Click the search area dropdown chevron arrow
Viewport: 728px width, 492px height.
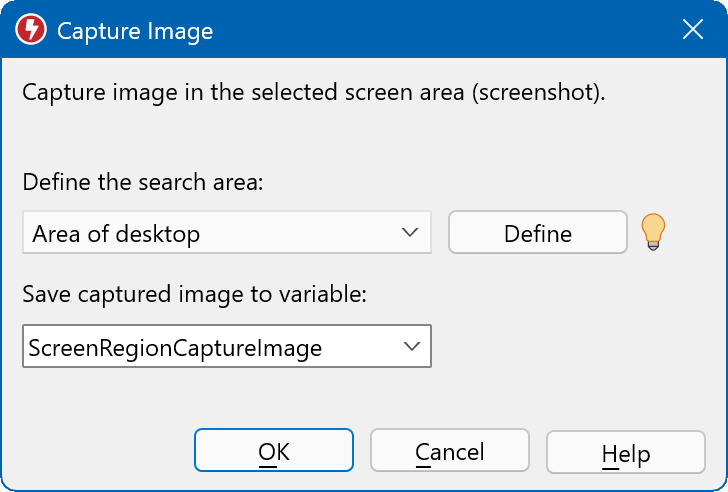pos(409,233)
